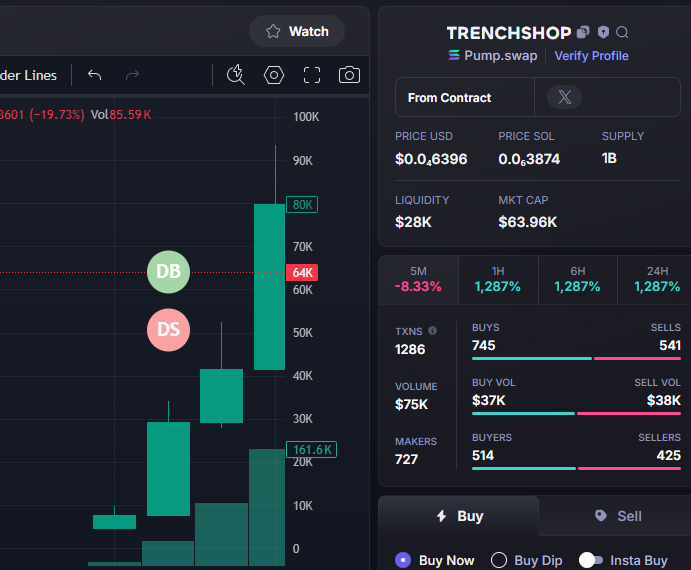Viewport: 691px width, 570px height.
Task: Click the (−19.73%) change in chart legend
Action: coord(56,115)
